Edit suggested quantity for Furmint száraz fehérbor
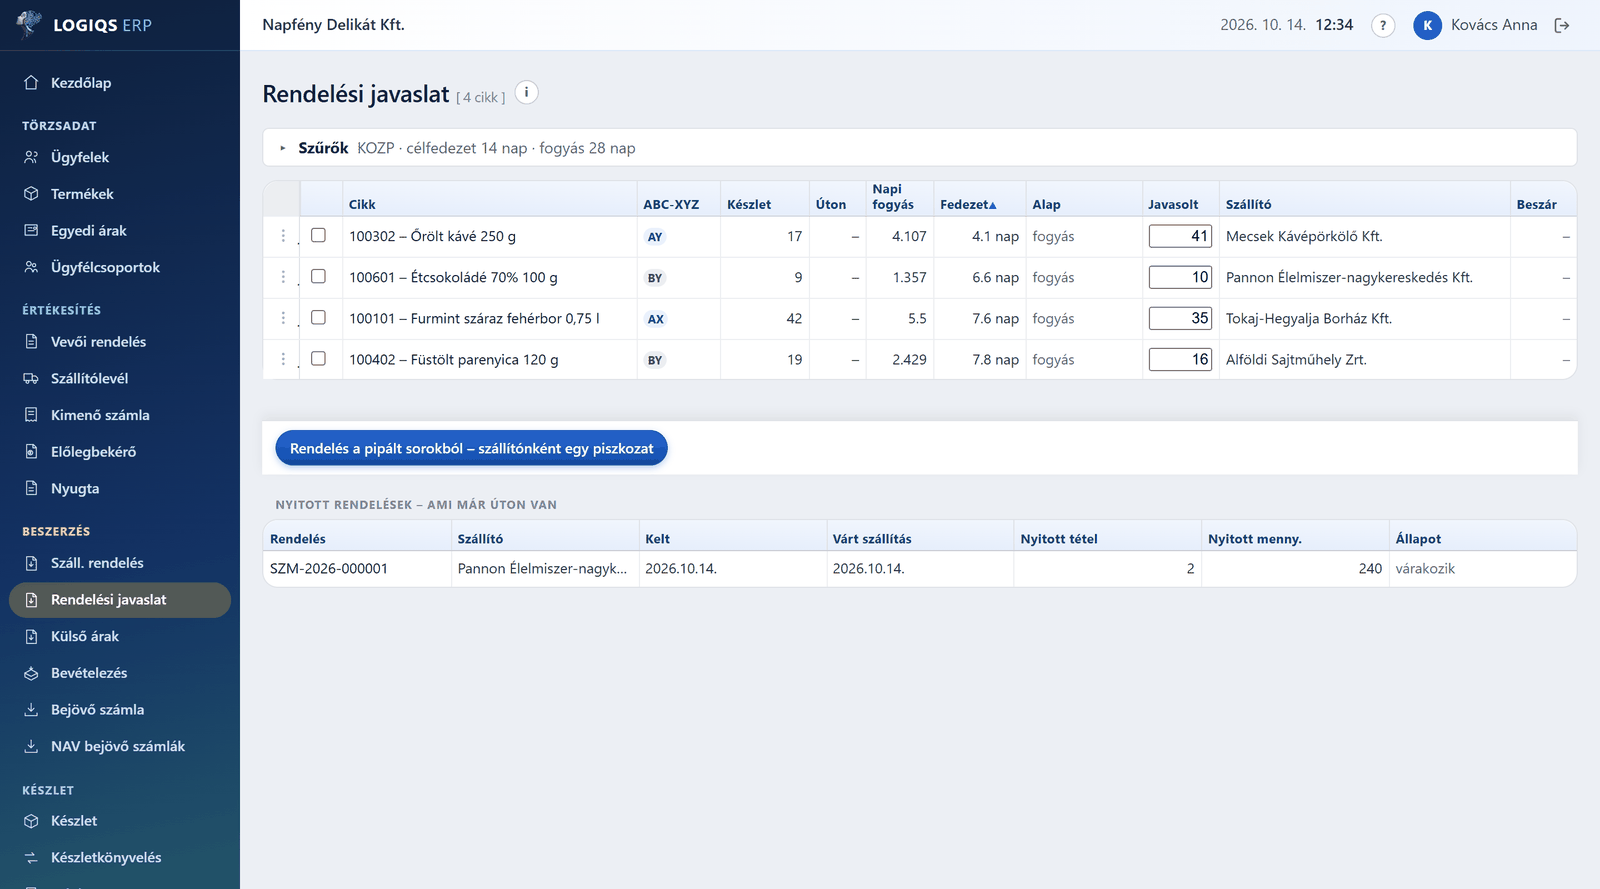 pos(1180,318)
